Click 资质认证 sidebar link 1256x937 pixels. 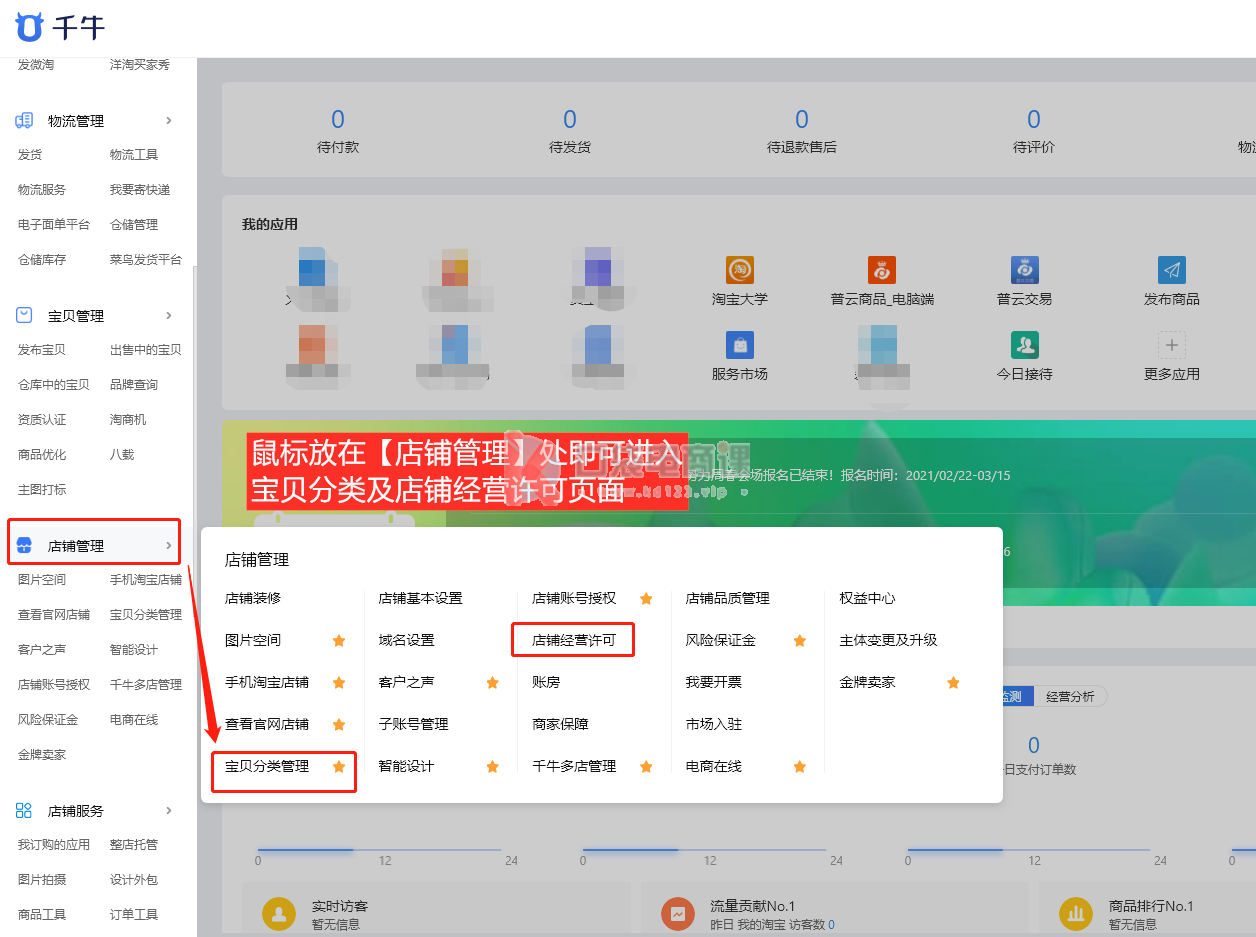(x=42, y=420)
